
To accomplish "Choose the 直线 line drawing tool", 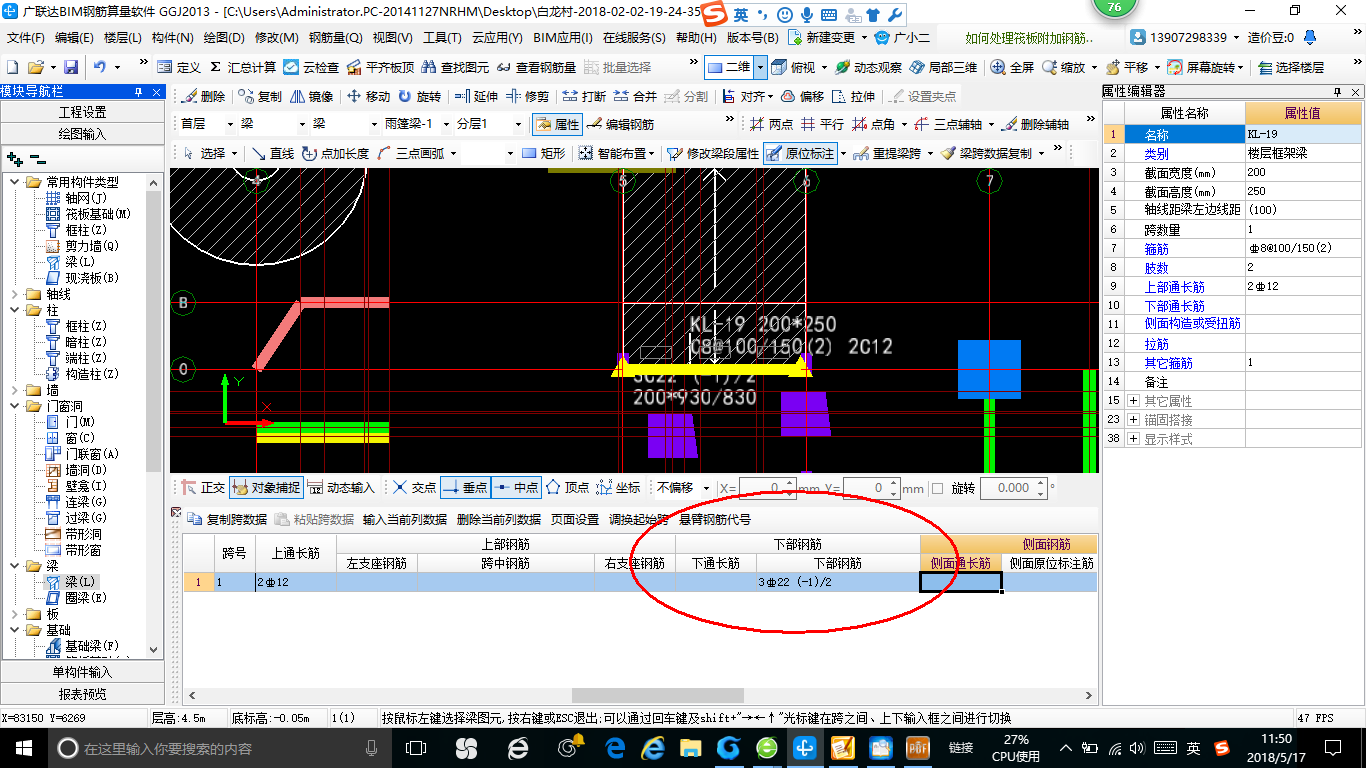I will (273, 153).
